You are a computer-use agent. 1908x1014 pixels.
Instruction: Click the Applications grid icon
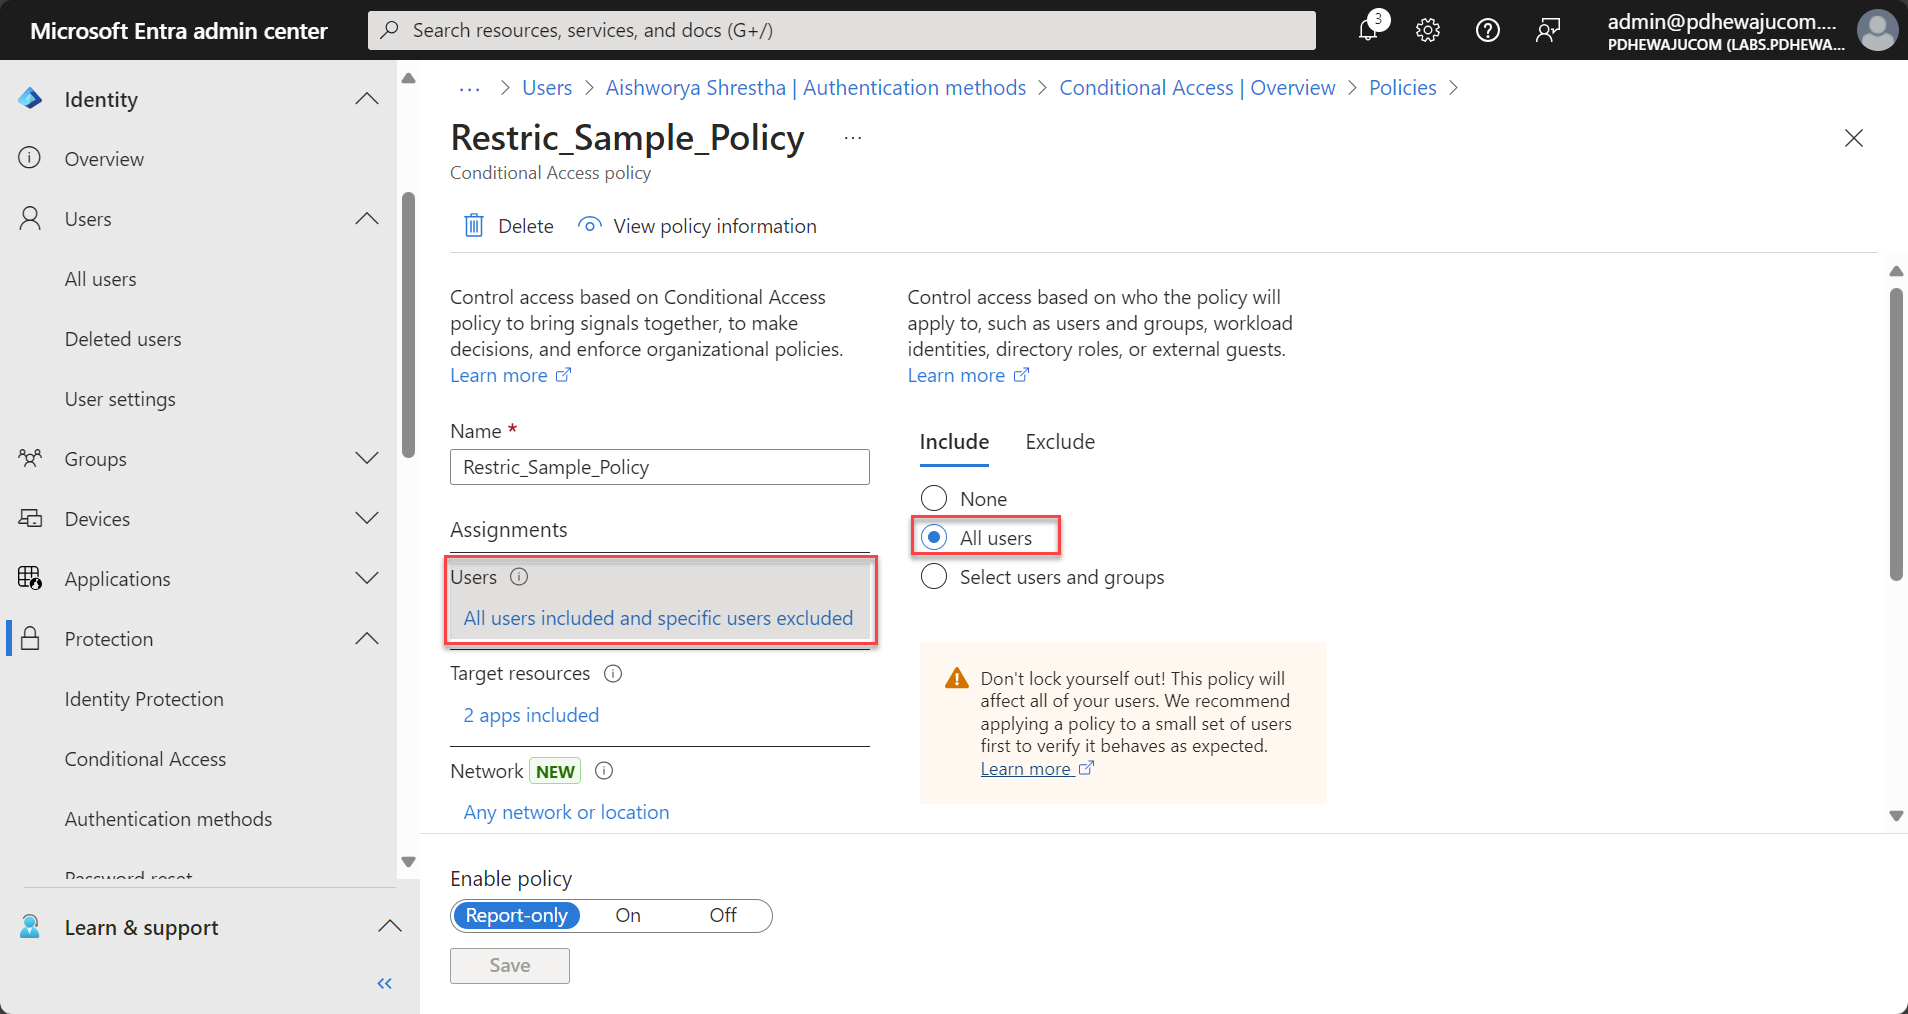[30, 578]
